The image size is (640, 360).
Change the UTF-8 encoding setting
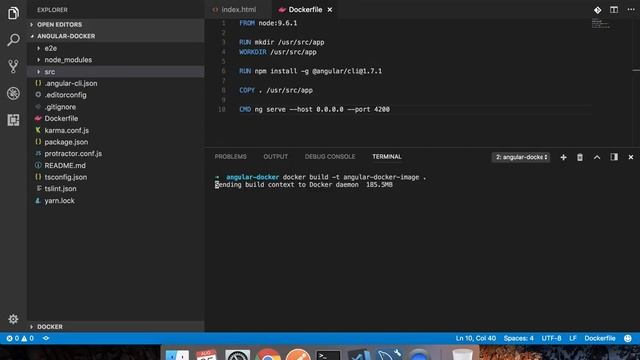[x=551, y=338]
